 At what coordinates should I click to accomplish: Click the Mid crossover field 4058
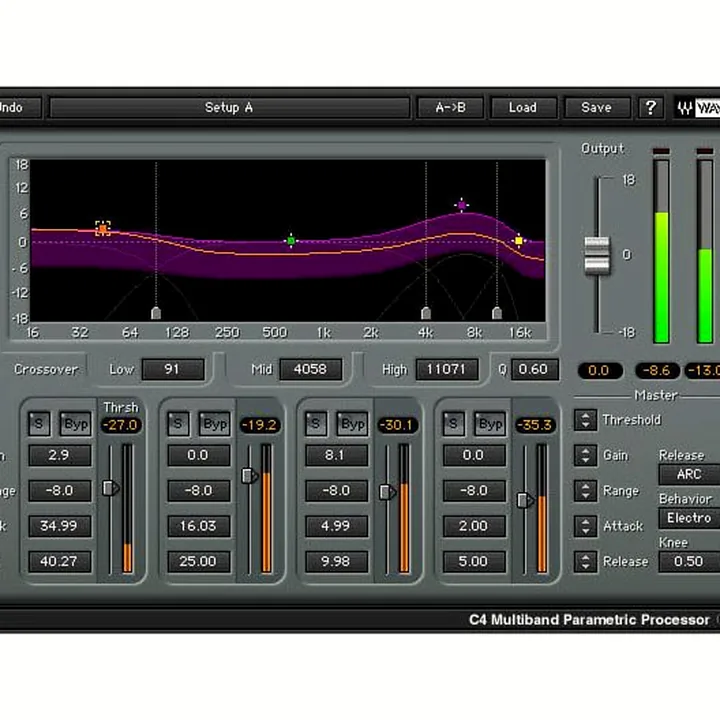click(311, 369)
